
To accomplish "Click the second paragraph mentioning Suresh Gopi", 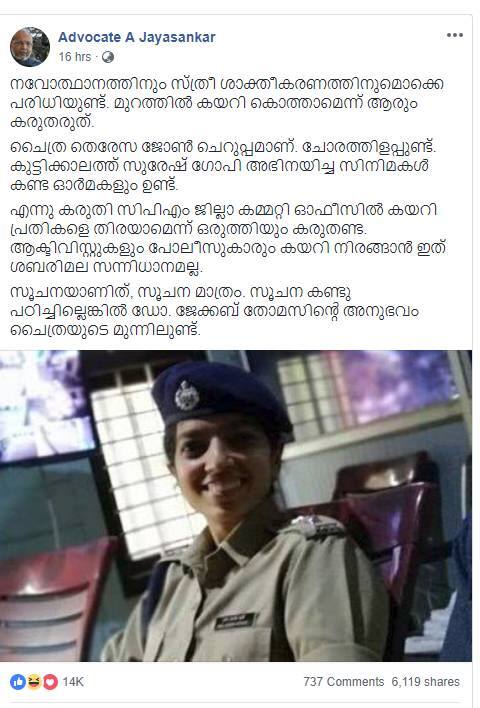I will point(224,166).
